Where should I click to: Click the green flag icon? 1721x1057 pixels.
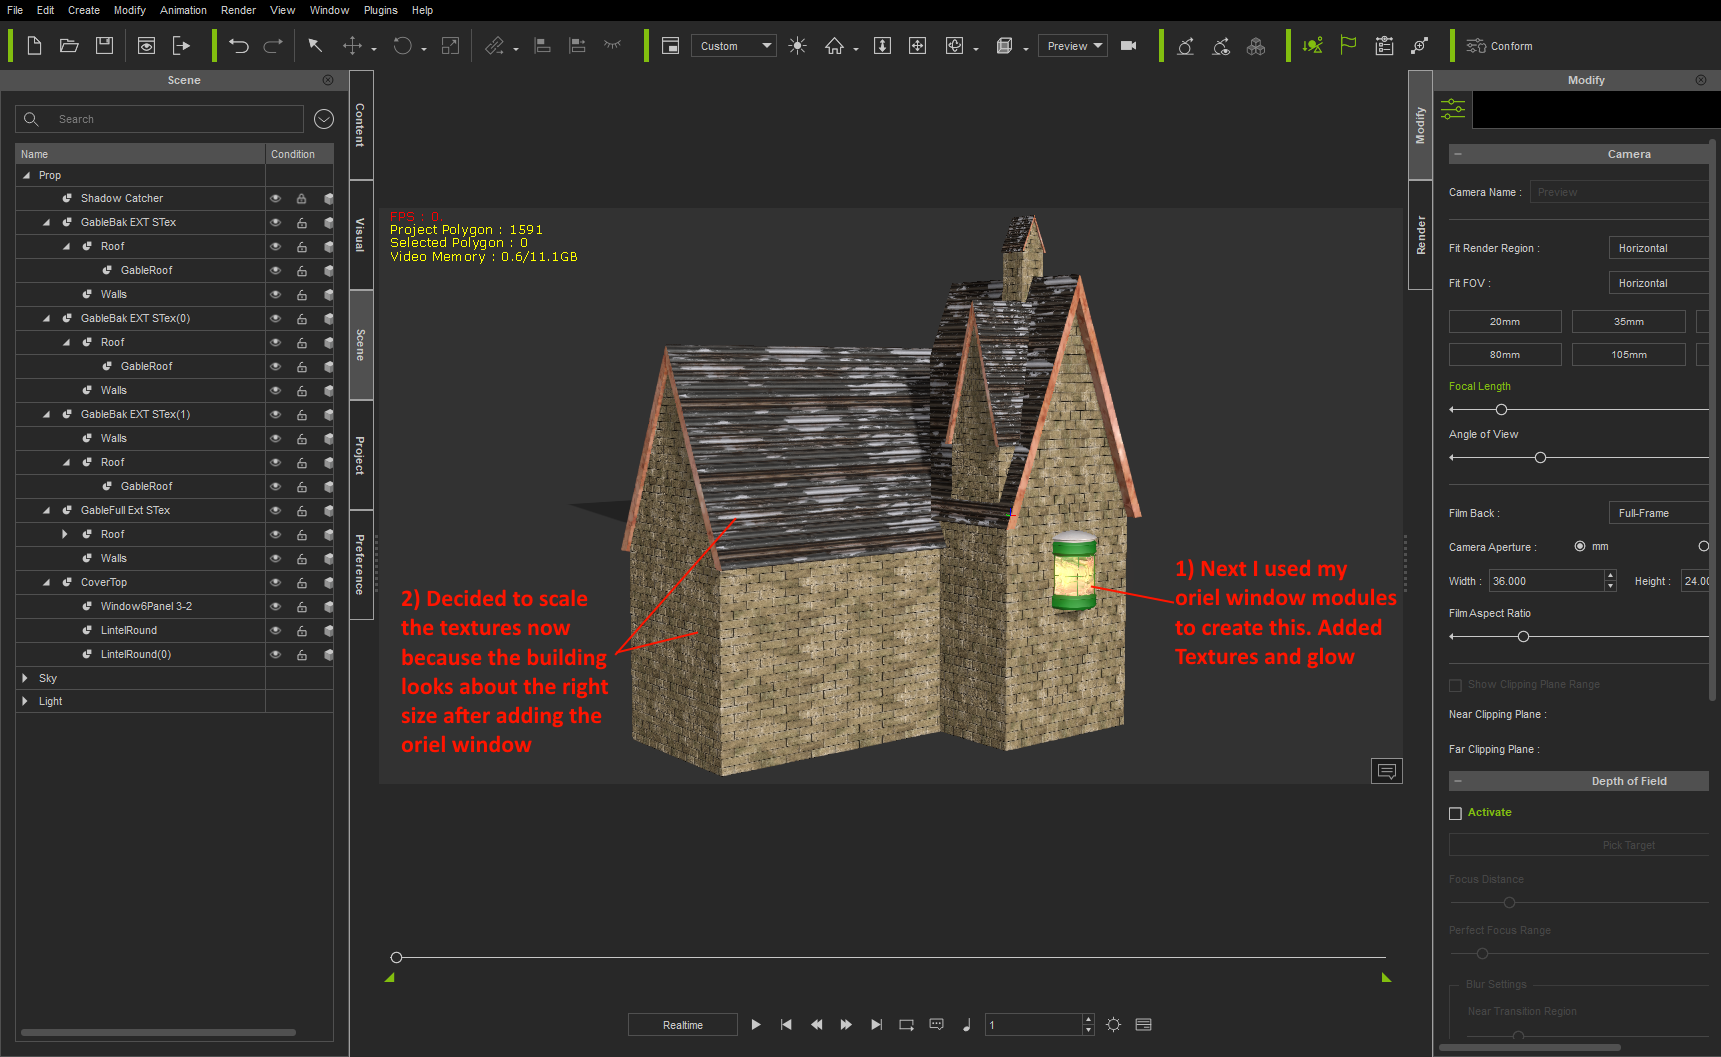1348,46
